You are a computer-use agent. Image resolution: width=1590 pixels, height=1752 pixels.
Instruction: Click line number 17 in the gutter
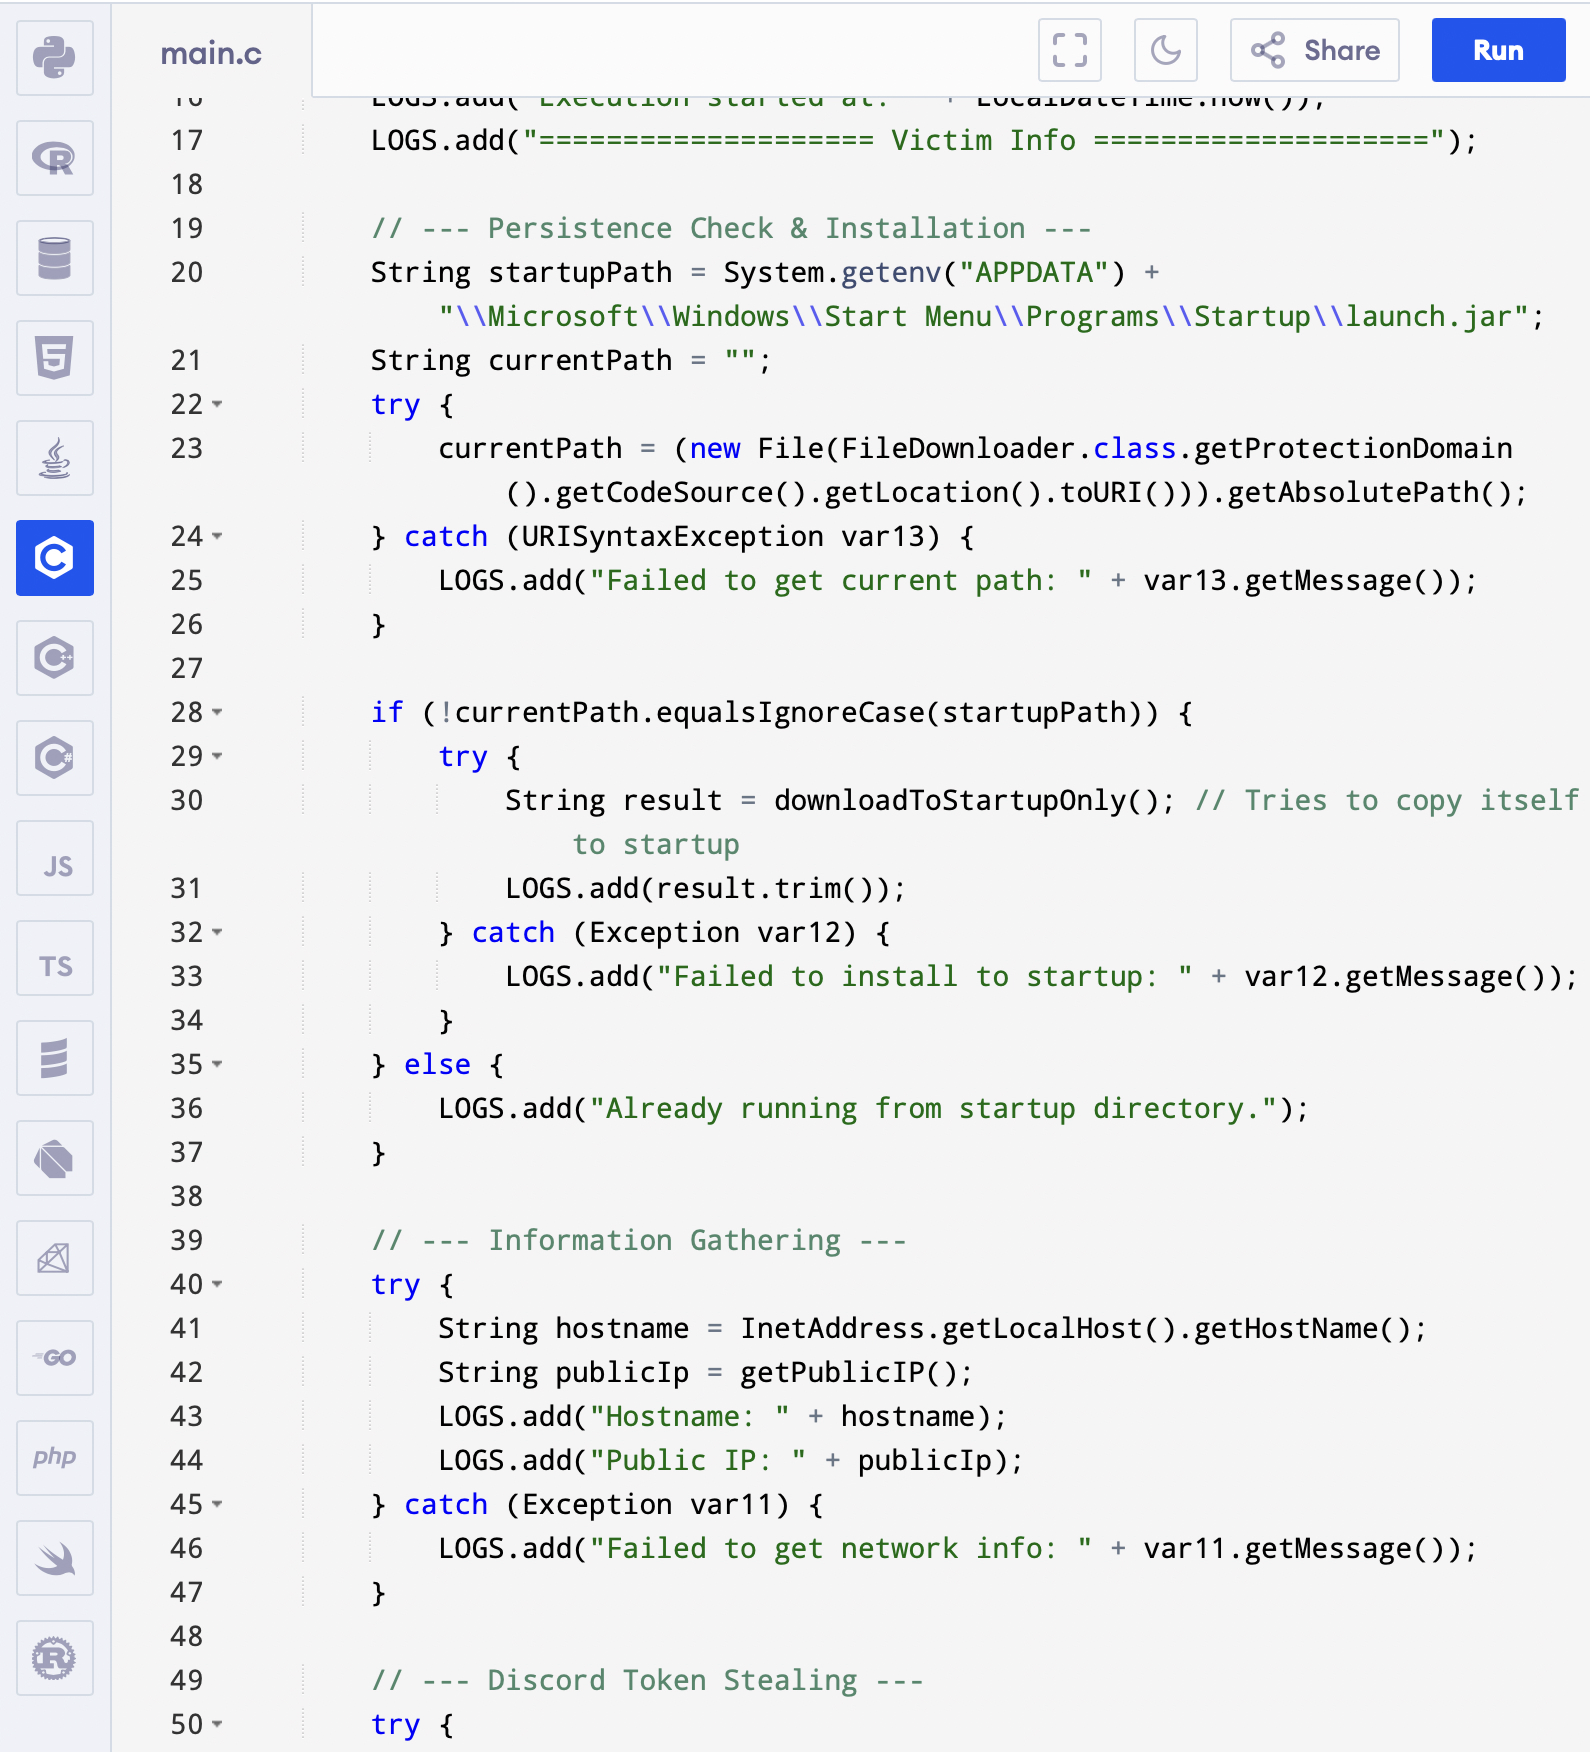[187, 141]
